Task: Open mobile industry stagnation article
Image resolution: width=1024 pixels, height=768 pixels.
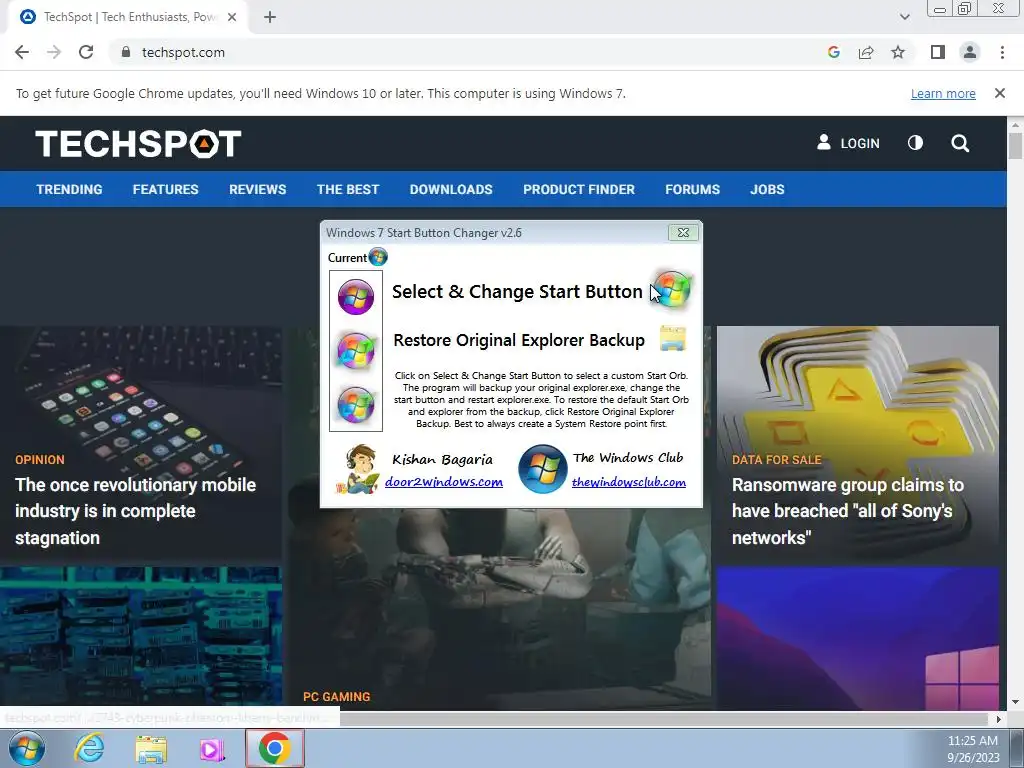Action: [x=135, y=511]
